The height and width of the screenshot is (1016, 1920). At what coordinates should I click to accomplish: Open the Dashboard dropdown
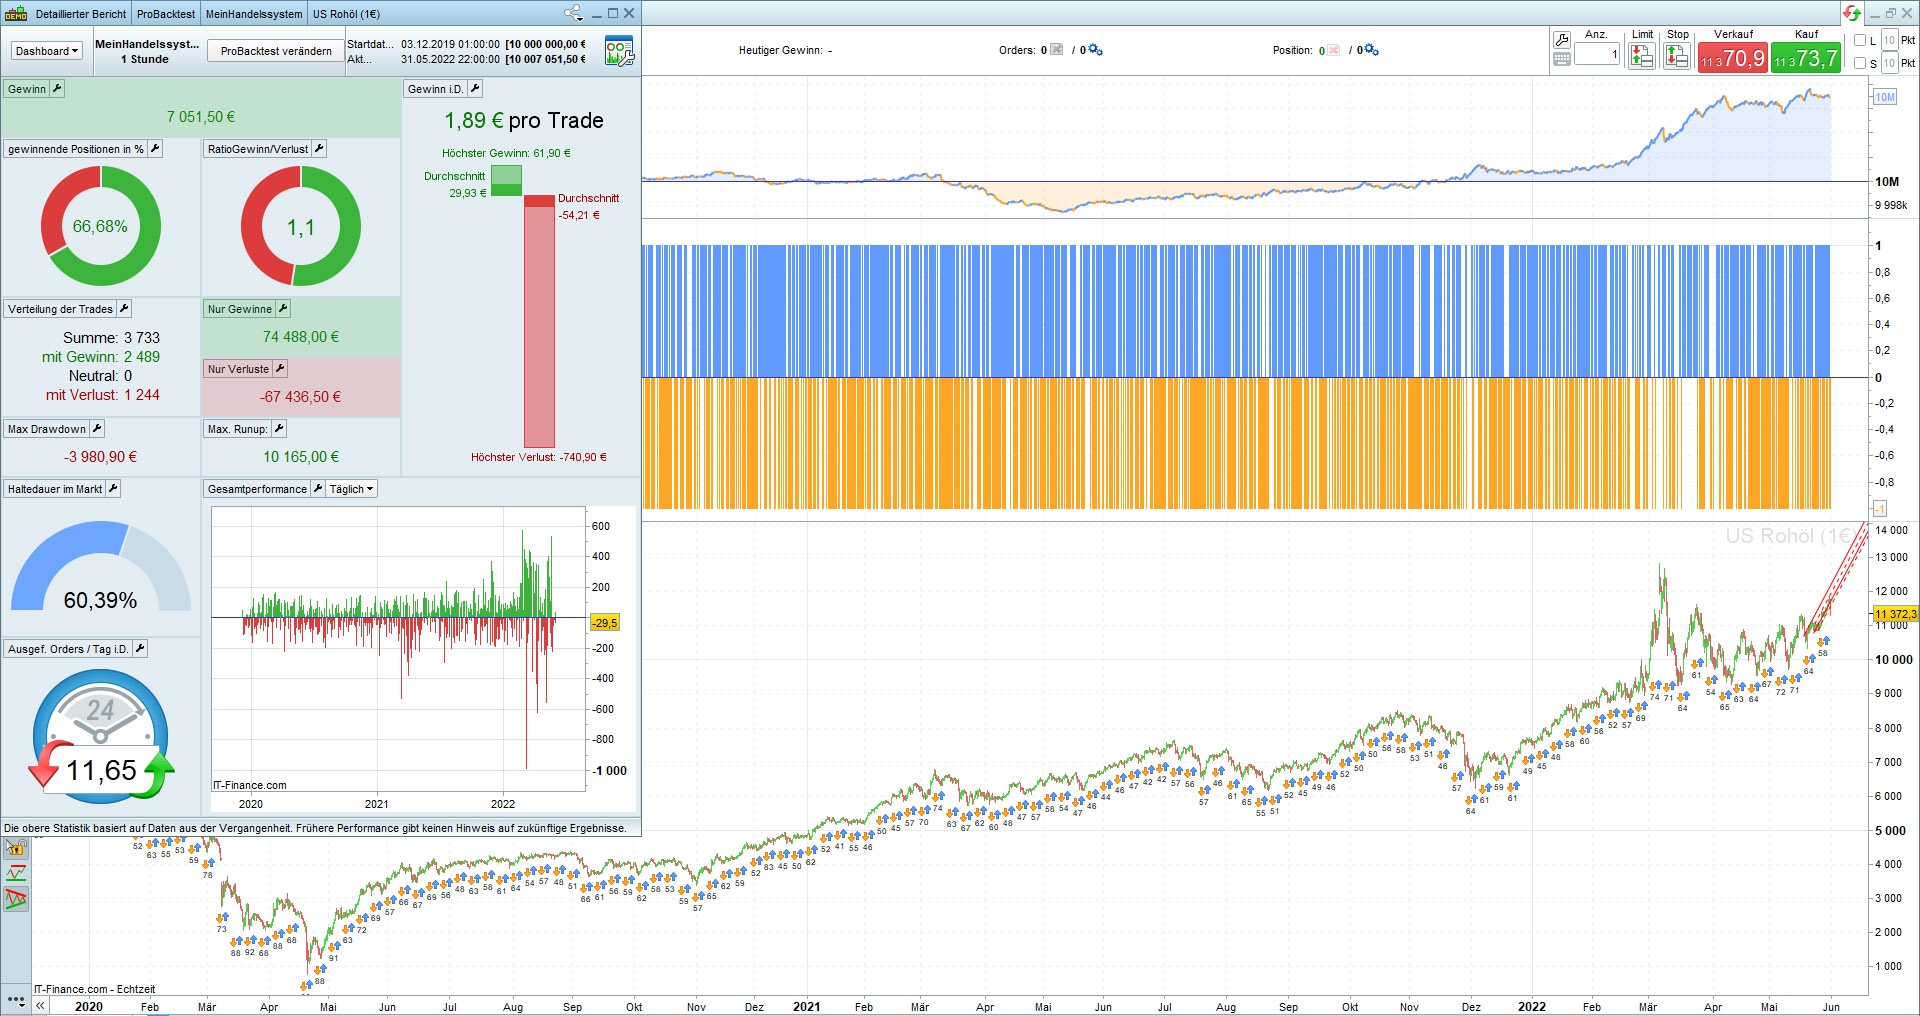[46, 51]
